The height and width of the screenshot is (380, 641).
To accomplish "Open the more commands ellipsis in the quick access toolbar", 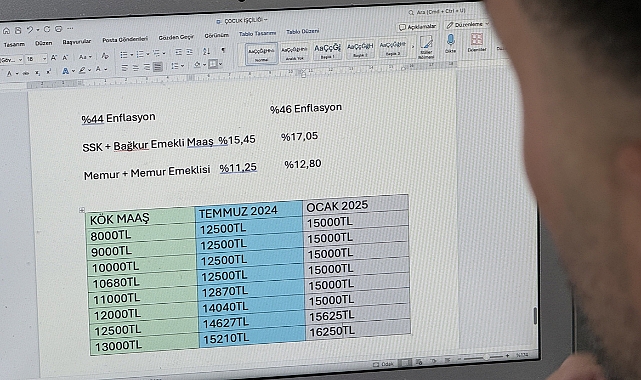I will pyautogui.click(x=70, y=29).
